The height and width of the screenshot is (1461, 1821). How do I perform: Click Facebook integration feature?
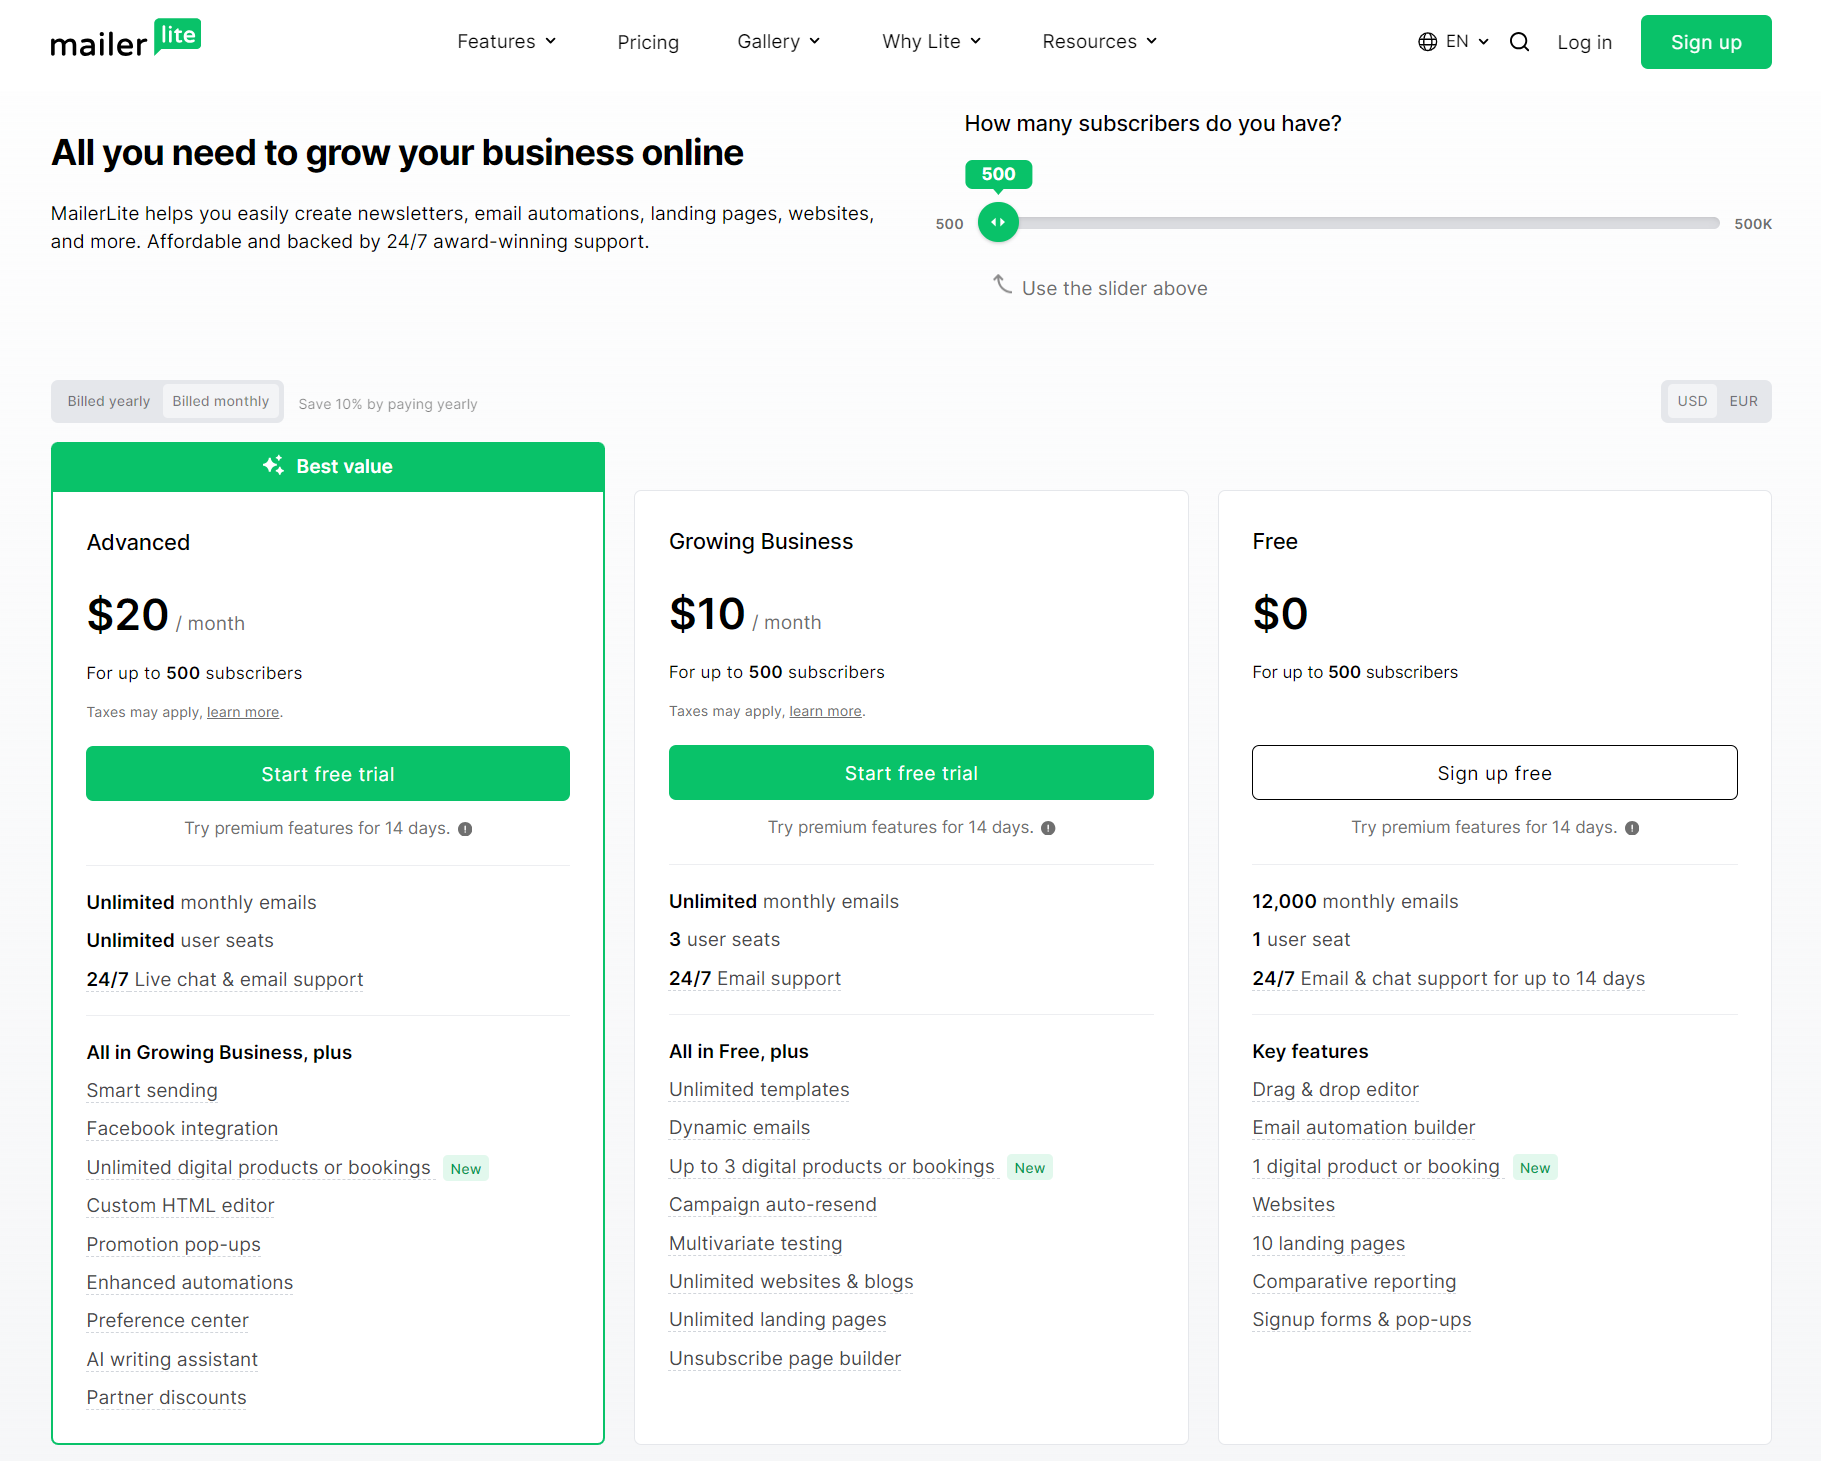[182, 1129]
